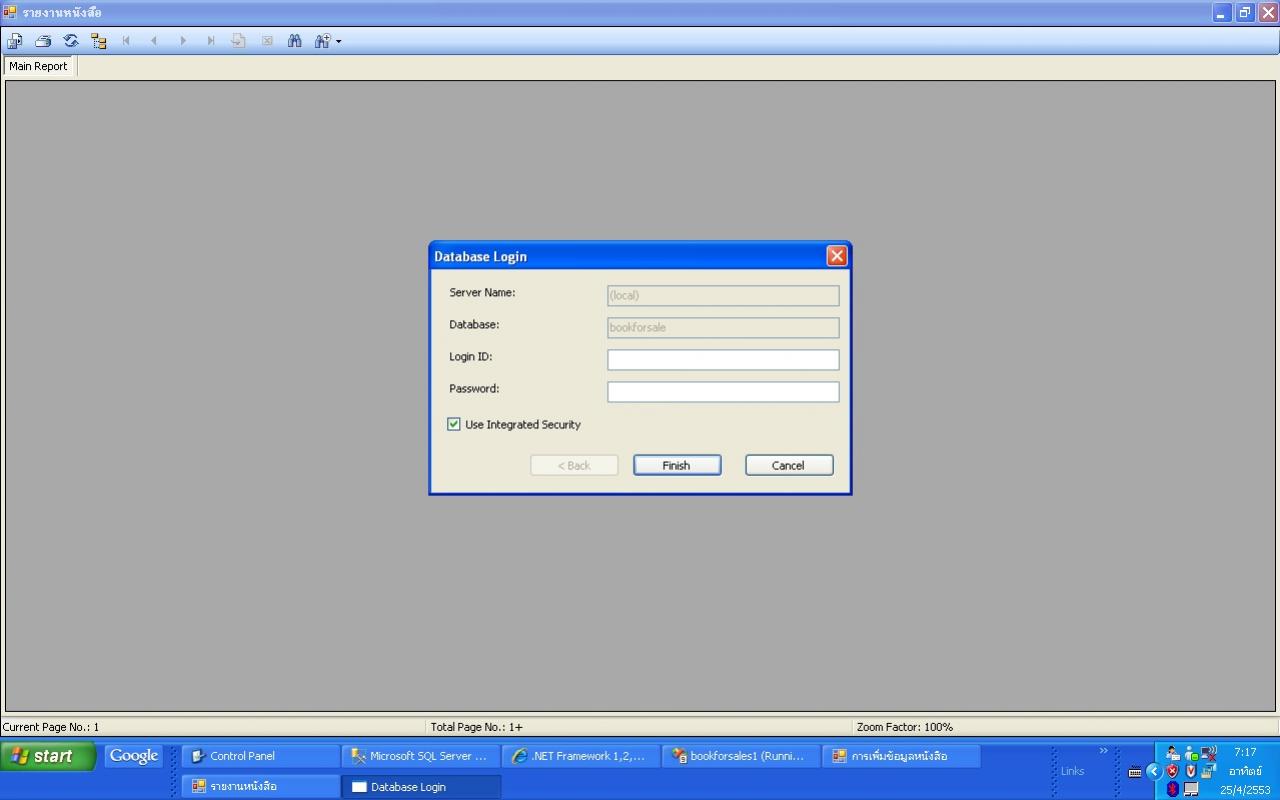Click the Server Name label
Image resolution: width=1280 pixels, height=800 pixels.
tap(482, 293)
